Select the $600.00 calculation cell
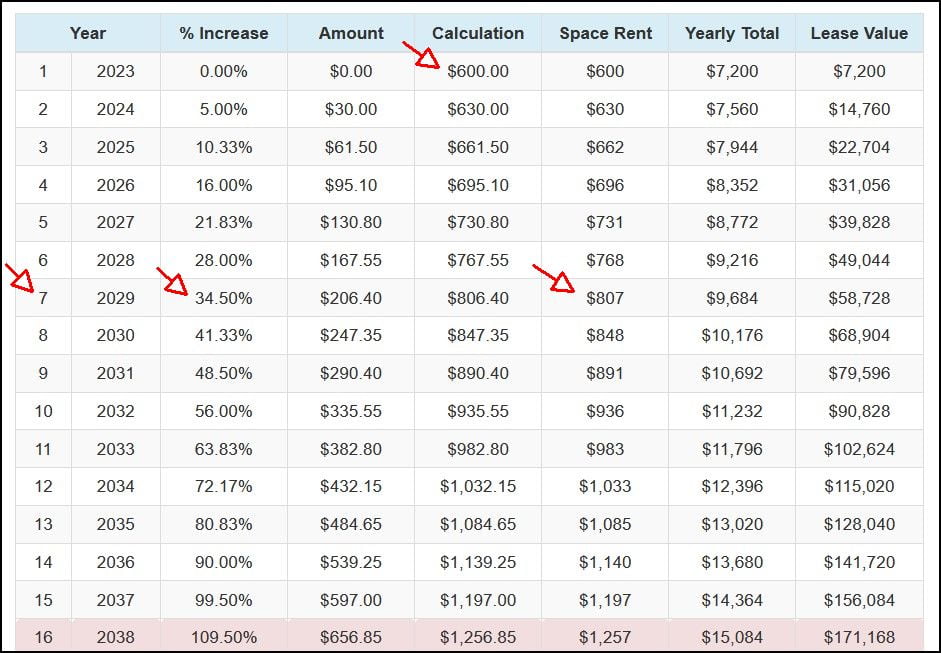The image size is (941, 653). click(478, 71)
